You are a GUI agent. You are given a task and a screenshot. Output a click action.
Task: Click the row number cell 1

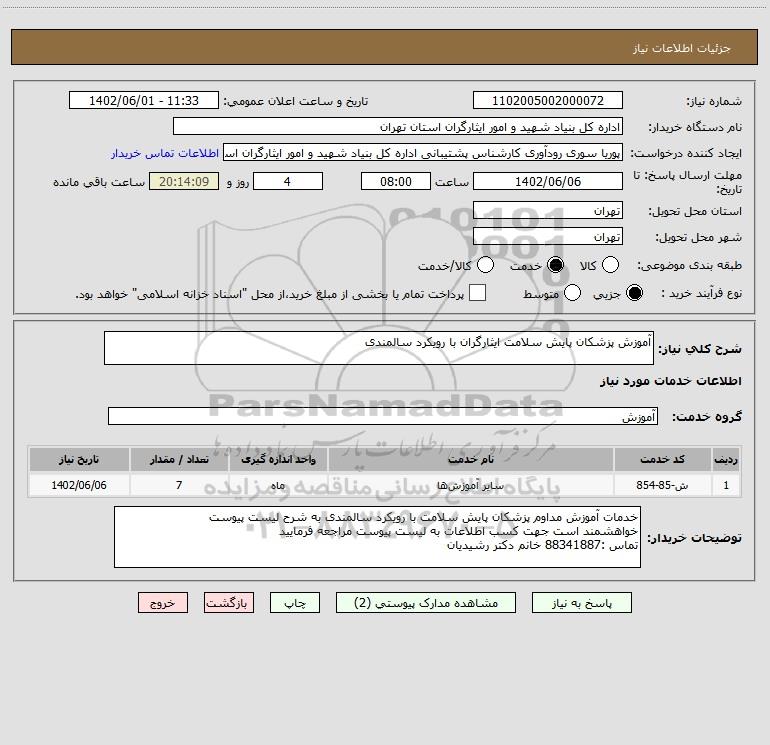726,485
